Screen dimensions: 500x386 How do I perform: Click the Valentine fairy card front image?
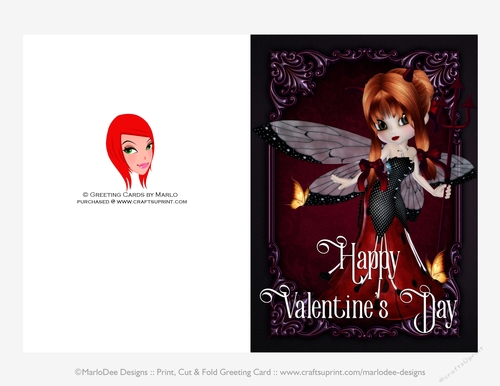364,193
